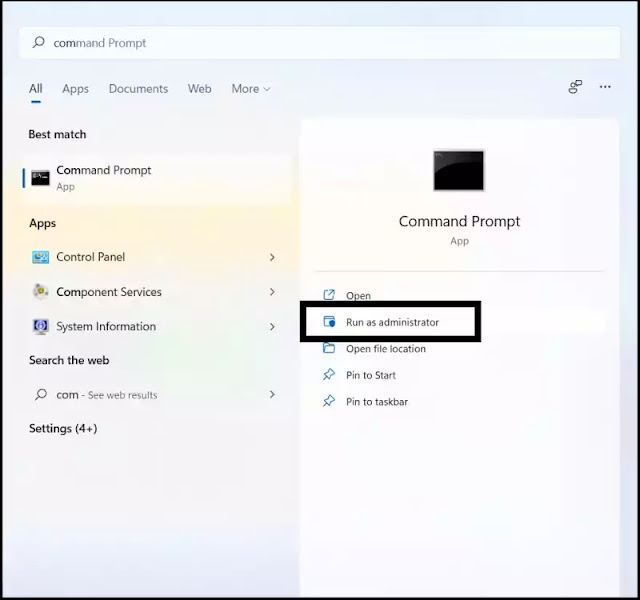Image resolution: width=640 pixels, height=600 pixels.
Task: Click the Open file location folder icon
Action: tap(329, 348)
